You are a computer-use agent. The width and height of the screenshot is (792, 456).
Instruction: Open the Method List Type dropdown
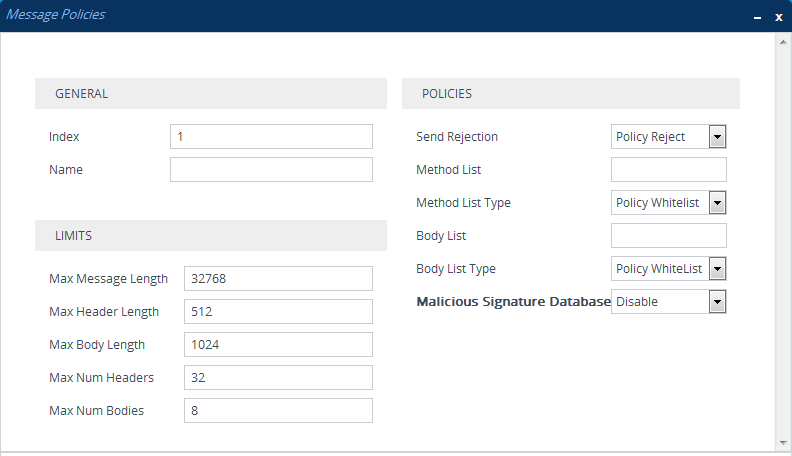pos(669,202)
